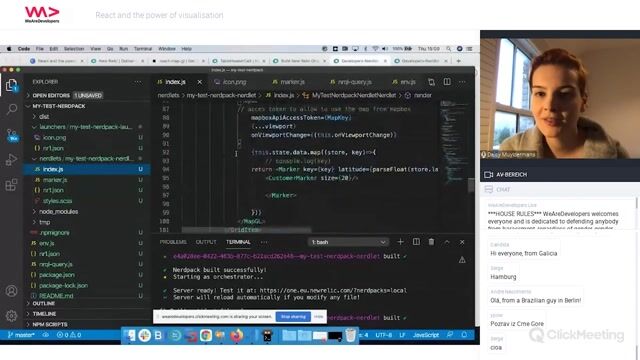Image resolution: width=640 pixels, height=360 pixels.
Task: Click Hide on the screen sharing bar
Action: (319, 317)
